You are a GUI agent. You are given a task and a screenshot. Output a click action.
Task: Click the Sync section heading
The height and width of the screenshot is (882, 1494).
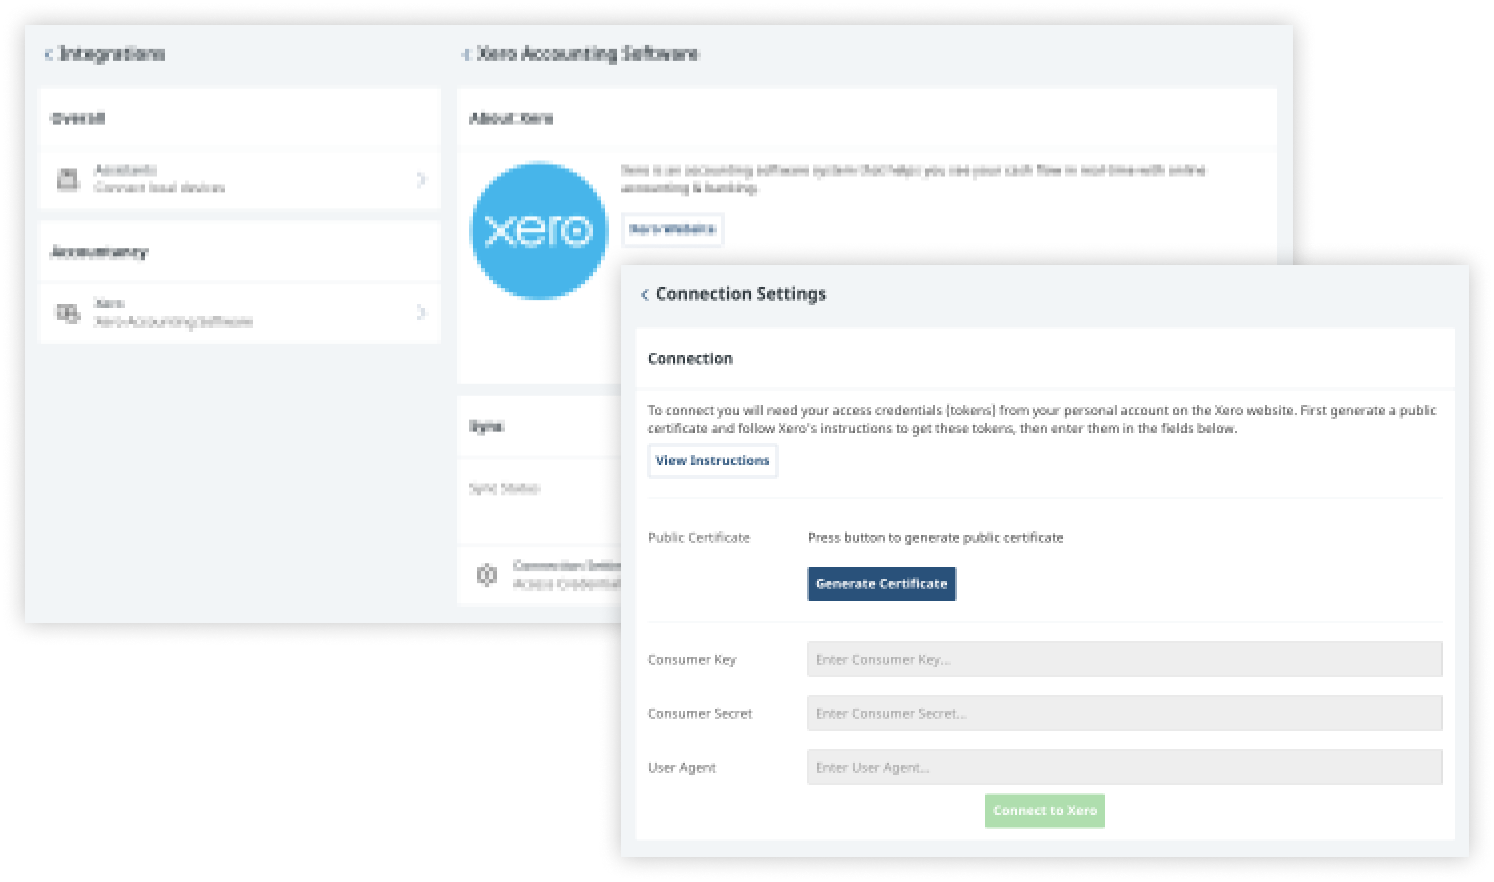(x=487, y=427)
